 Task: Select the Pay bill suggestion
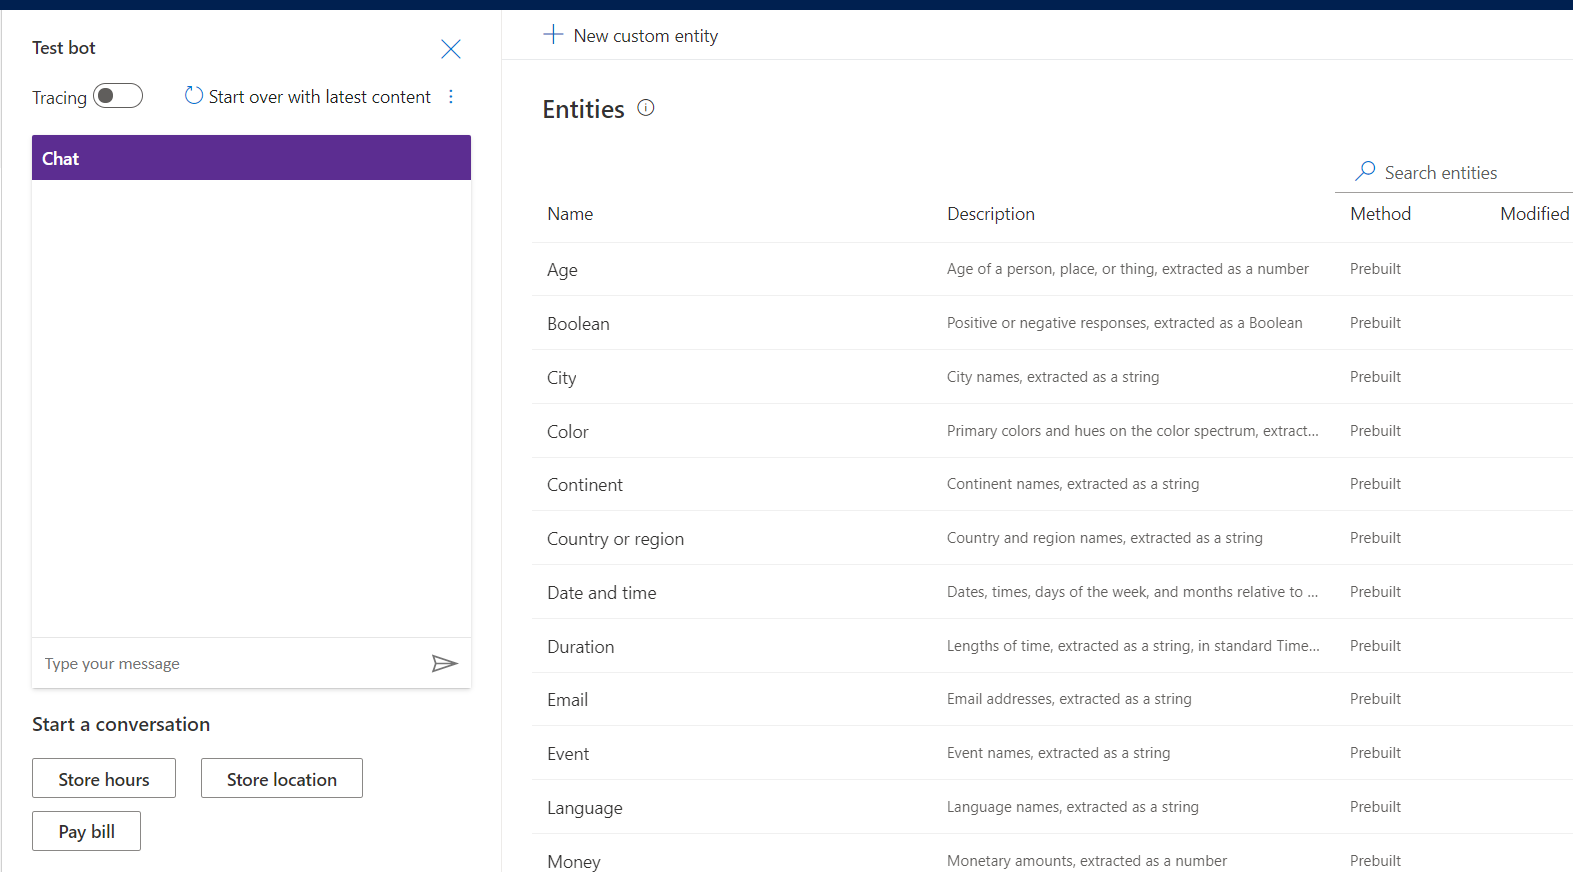86,832
